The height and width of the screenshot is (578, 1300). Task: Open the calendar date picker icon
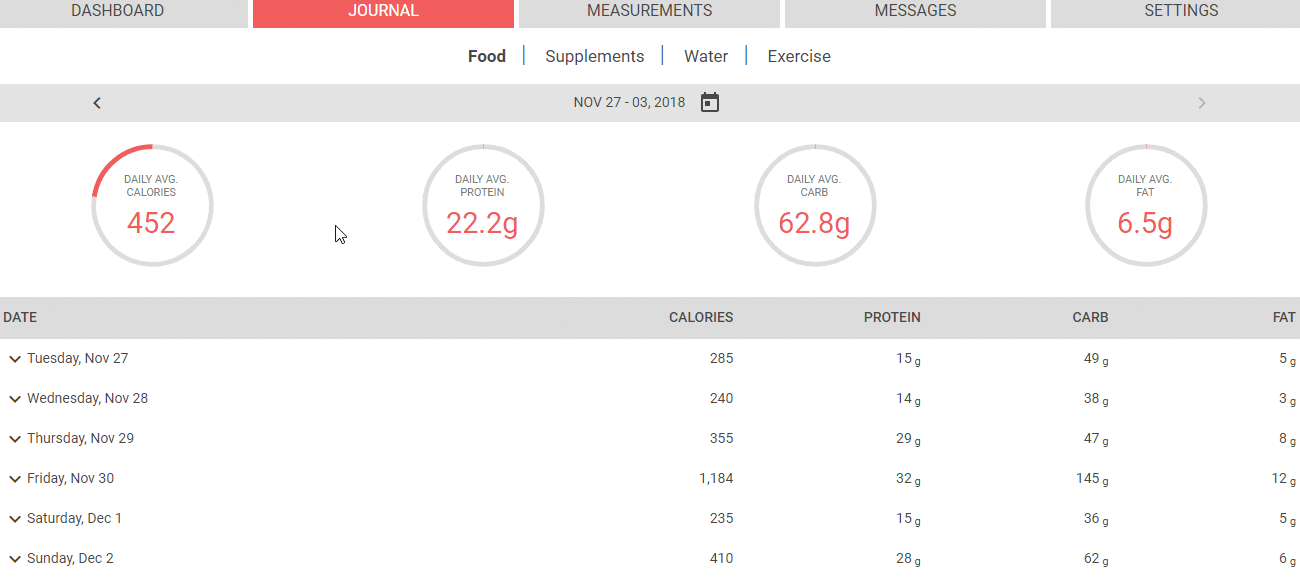pyautogui.click(x=710, y=102)
